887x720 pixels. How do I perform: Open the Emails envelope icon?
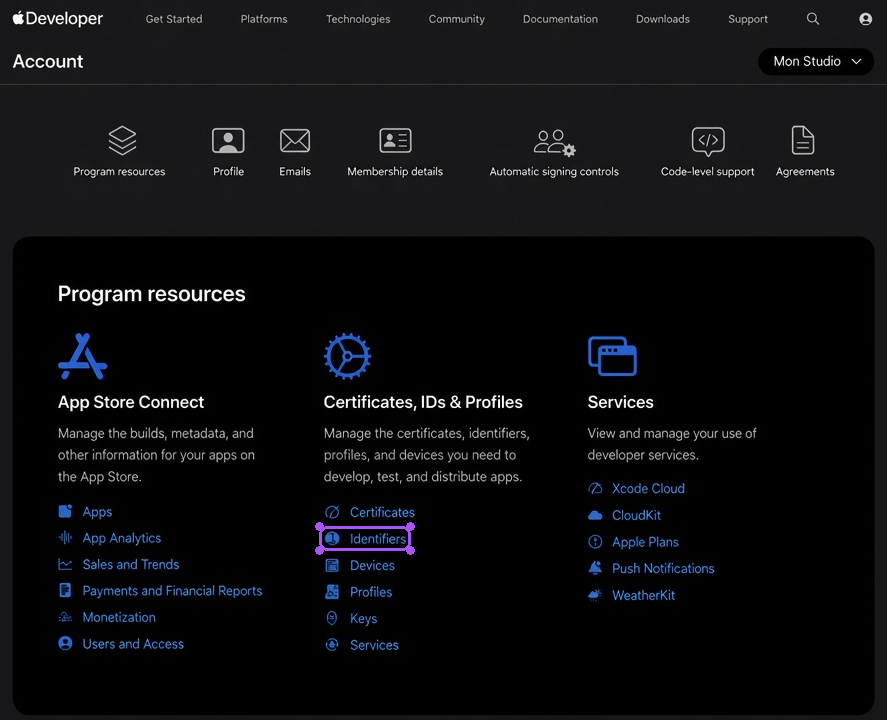295,140
